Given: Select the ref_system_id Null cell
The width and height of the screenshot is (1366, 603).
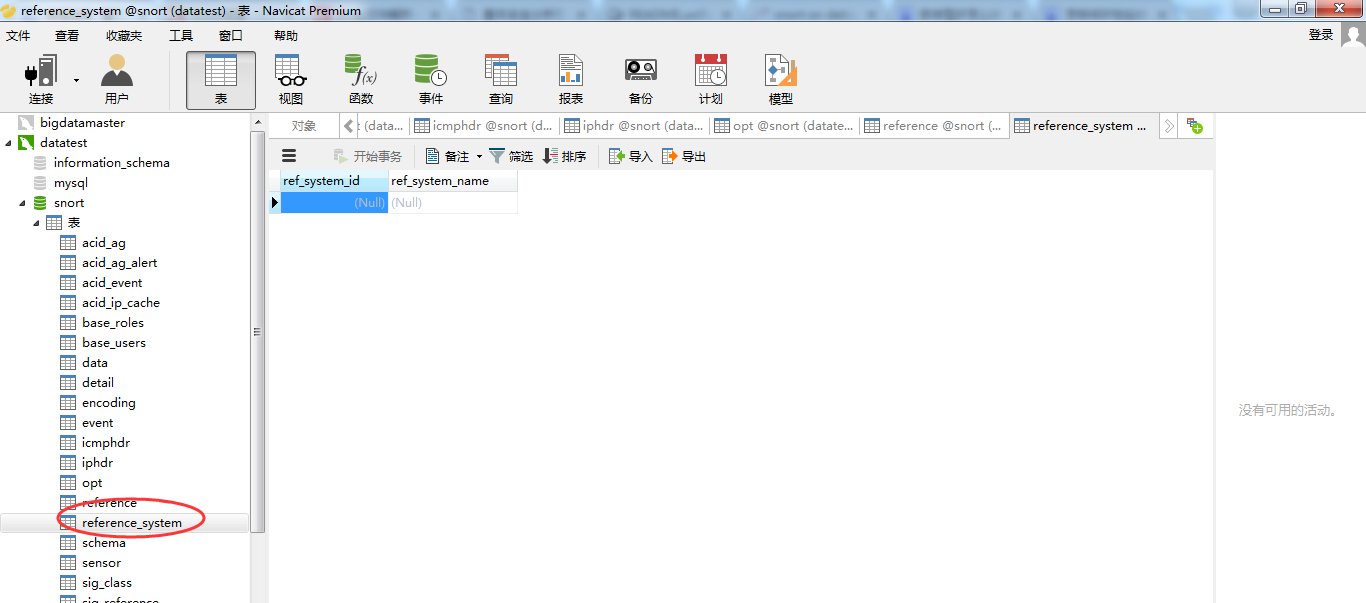Looking at the screenshot, I should [x=334, y=202].
